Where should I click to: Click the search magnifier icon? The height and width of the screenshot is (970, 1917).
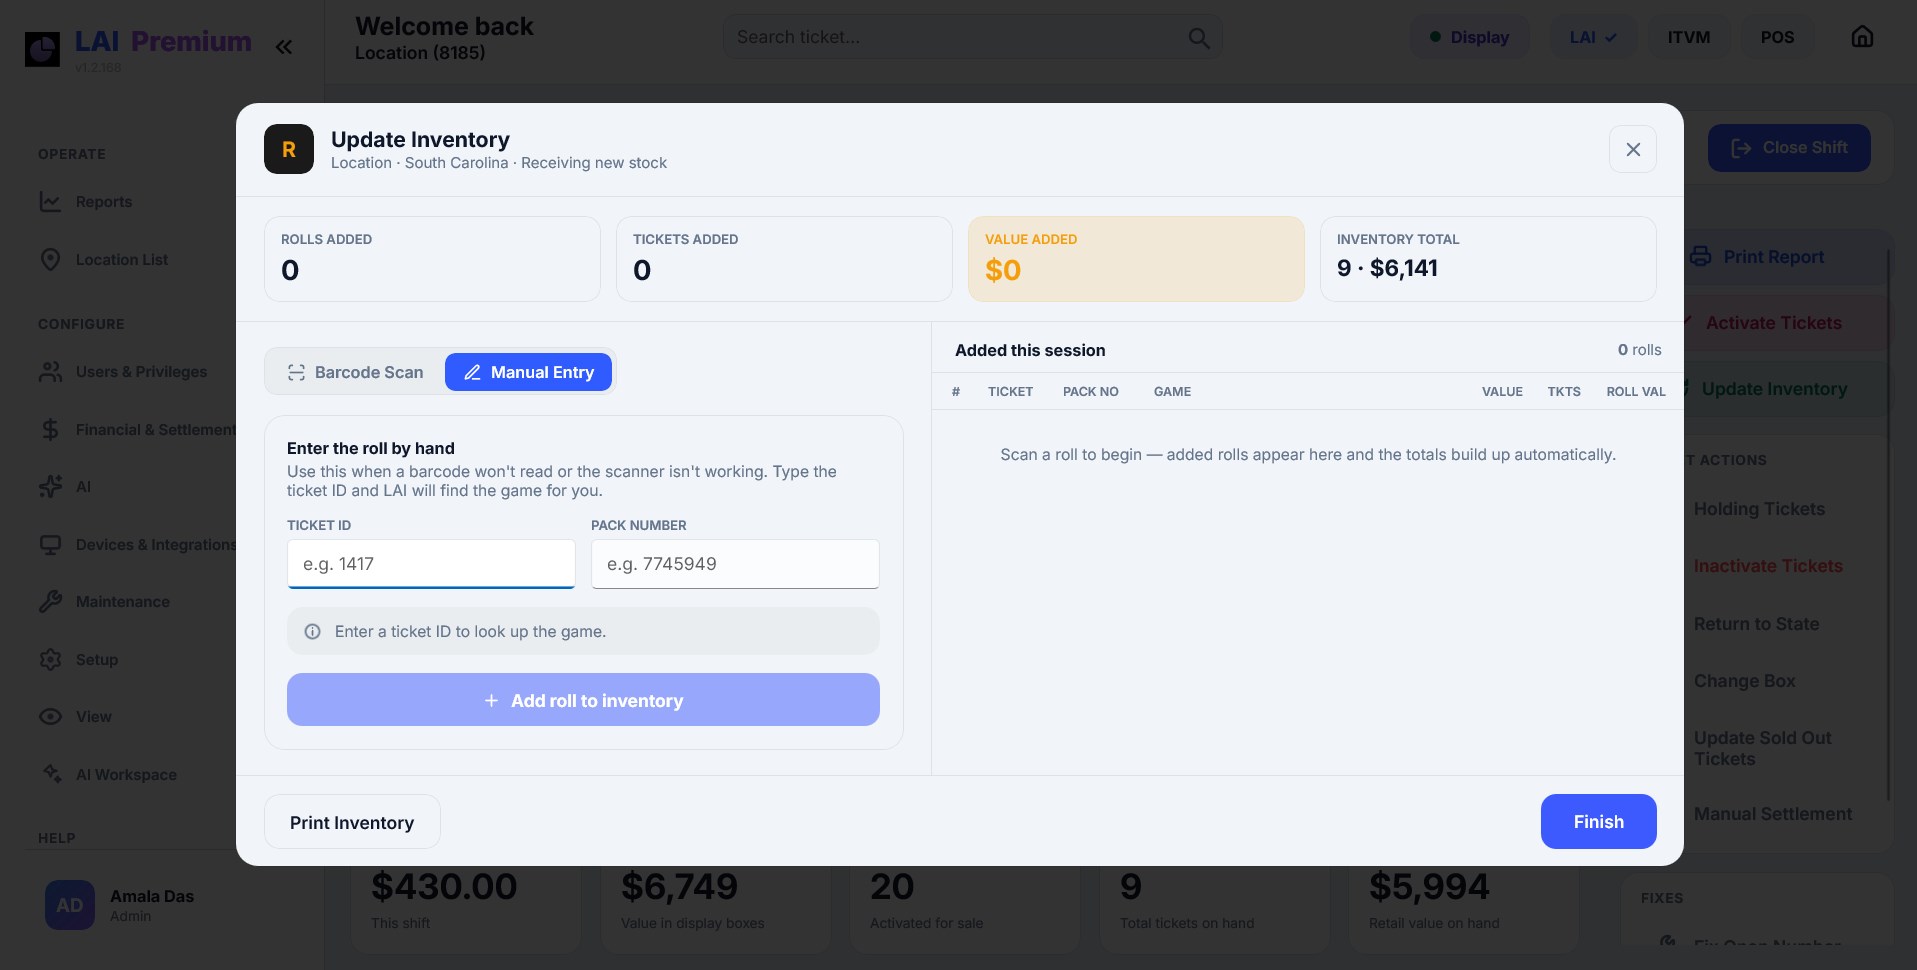[x=1198, y=38]
